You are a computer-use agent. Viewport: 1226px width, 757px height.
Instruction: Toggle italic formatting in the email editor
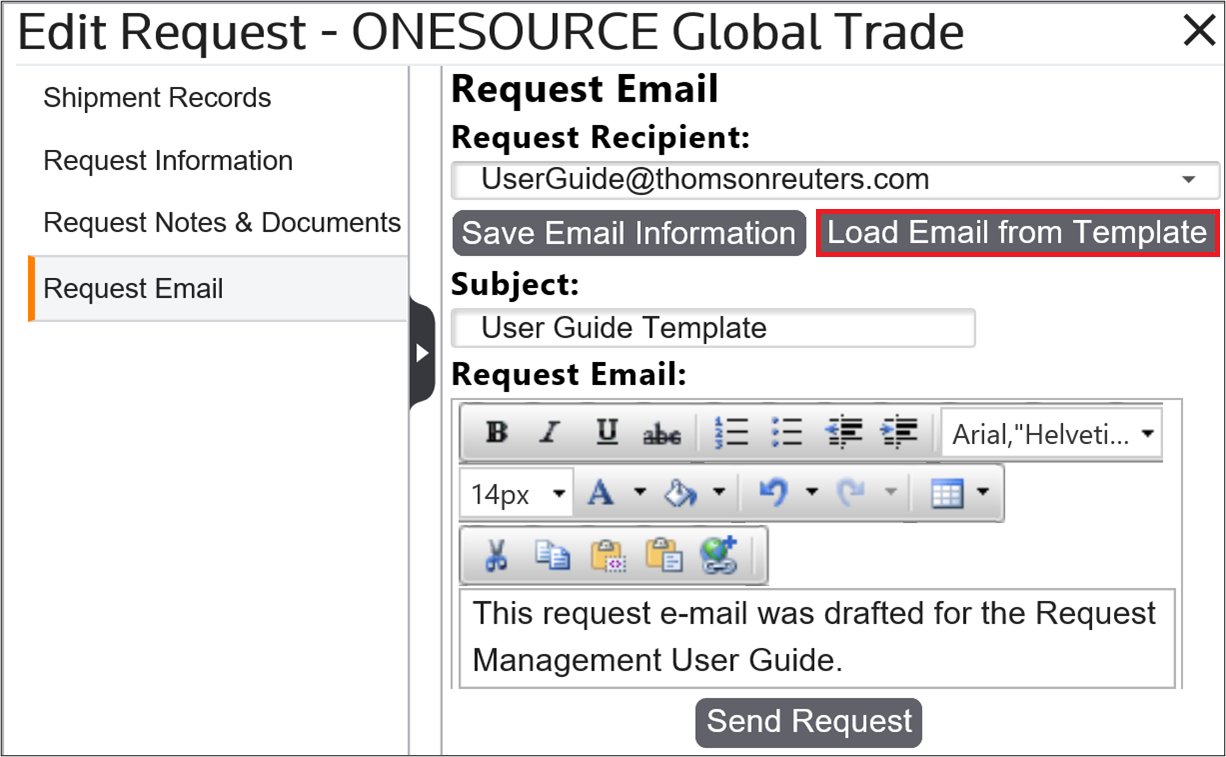[549, 433]
